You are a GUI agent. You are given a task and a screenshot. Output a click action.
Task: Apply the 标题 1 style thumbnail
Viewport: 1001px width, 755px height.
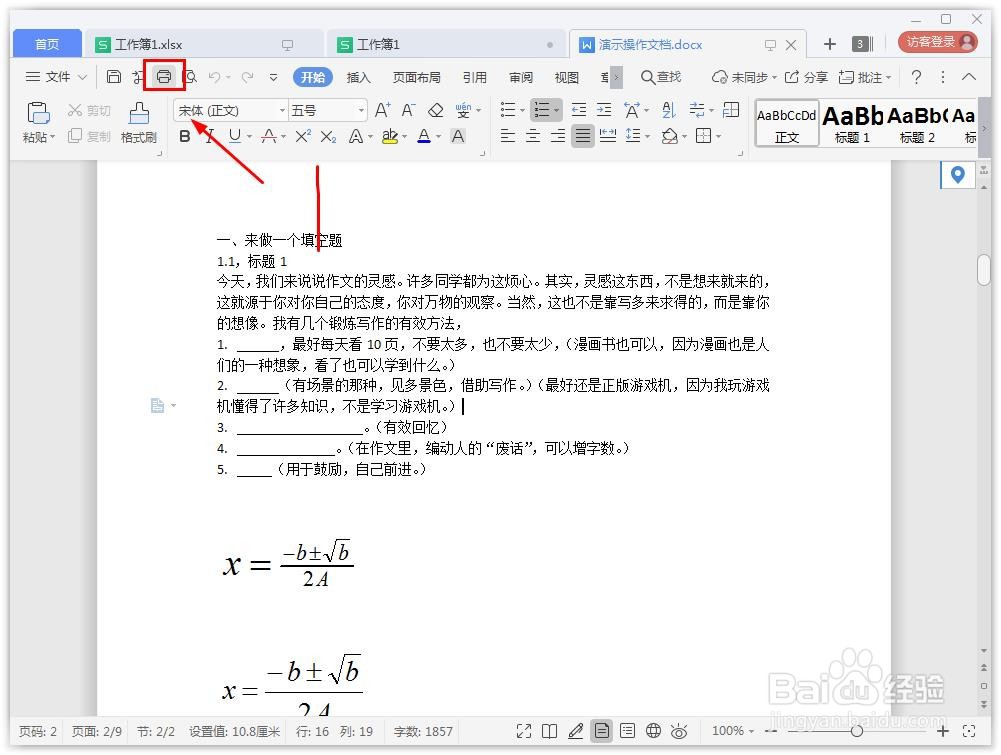click(x=851, y=123)
